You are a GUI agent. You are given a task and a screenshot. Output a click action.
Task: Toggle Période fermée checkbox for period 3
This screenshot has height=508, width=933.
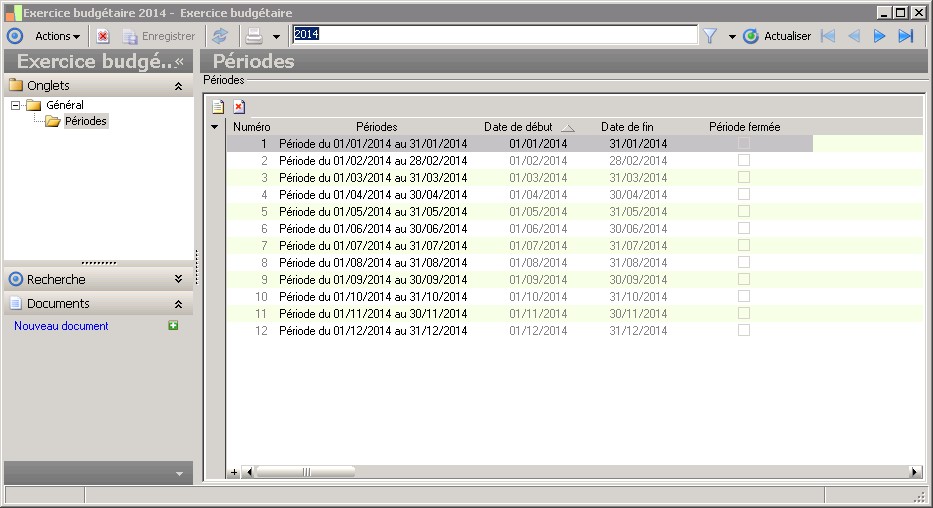(744, 177)
